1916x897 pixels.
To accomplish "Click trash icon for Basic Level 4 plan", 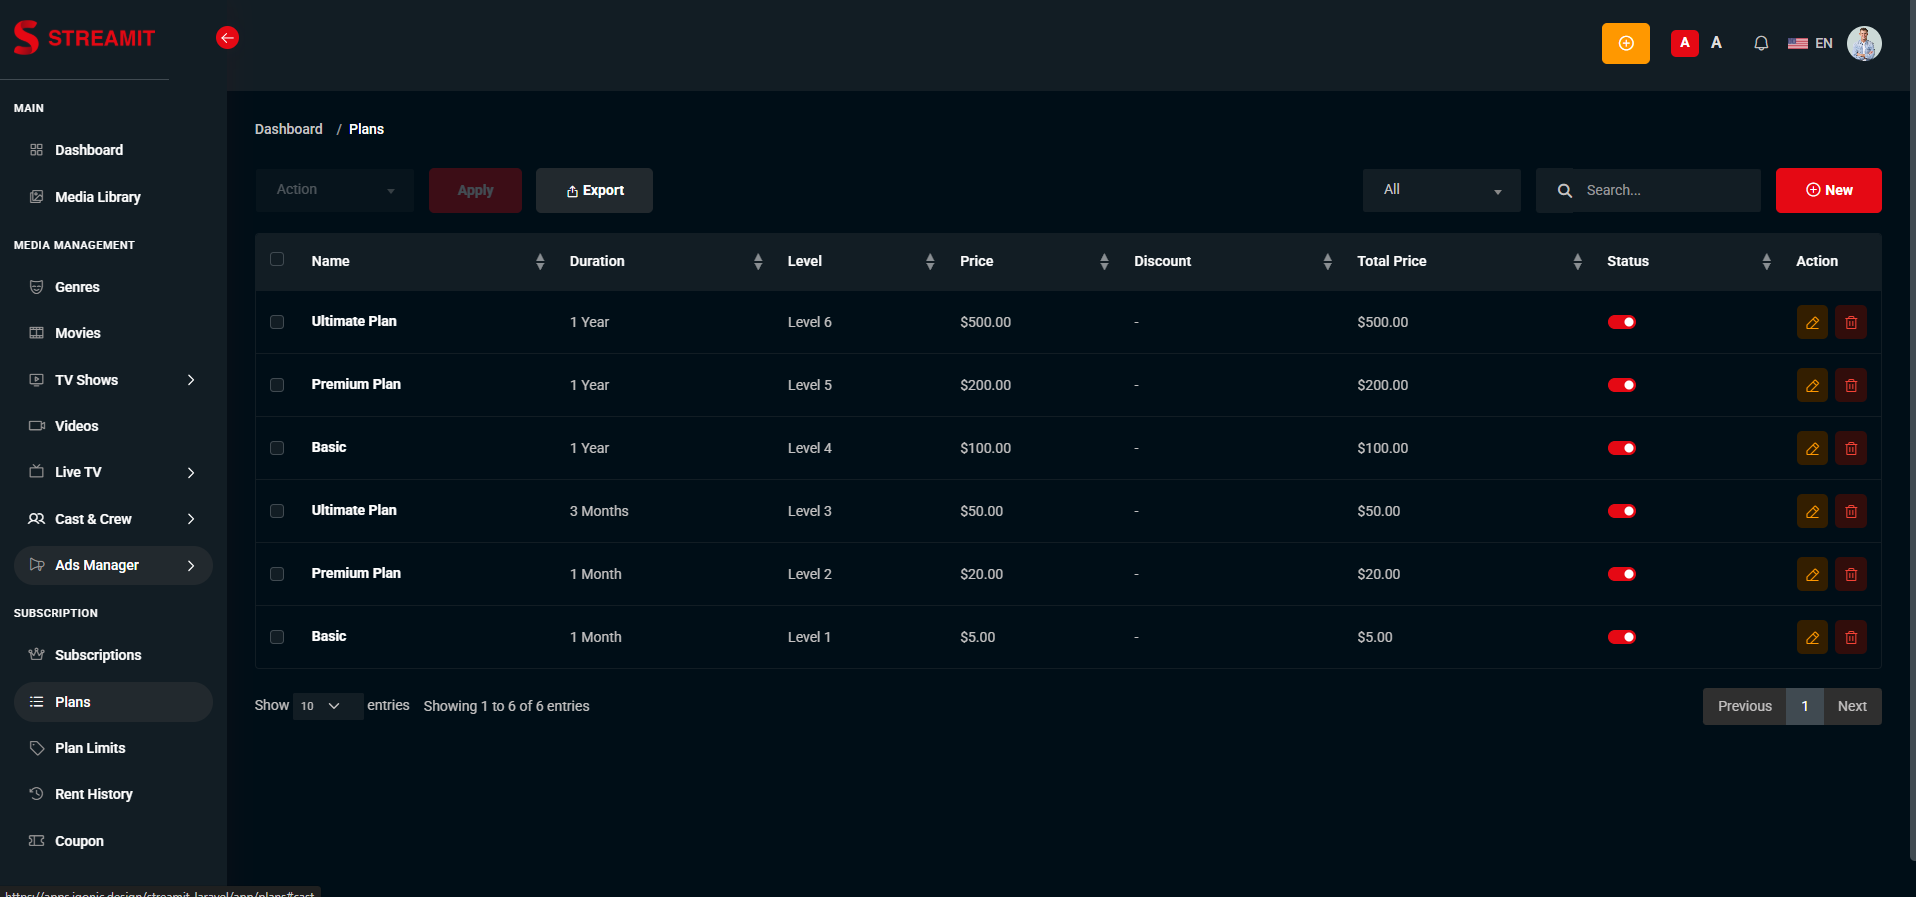I will pyautogui.click(x=1851, y=448).
